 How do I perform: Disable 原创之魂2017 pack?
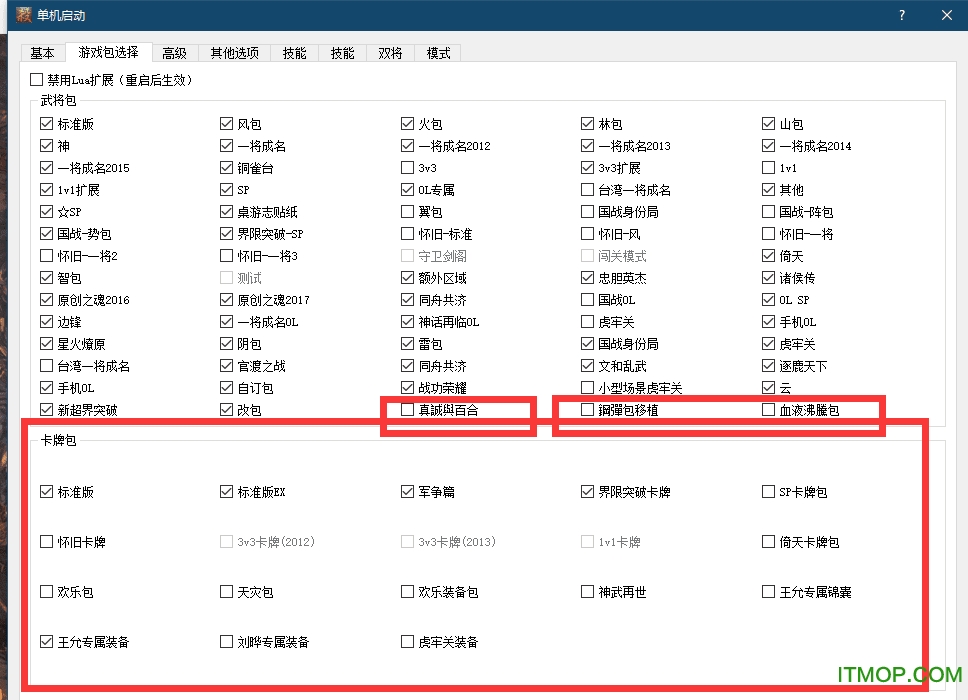227,300
